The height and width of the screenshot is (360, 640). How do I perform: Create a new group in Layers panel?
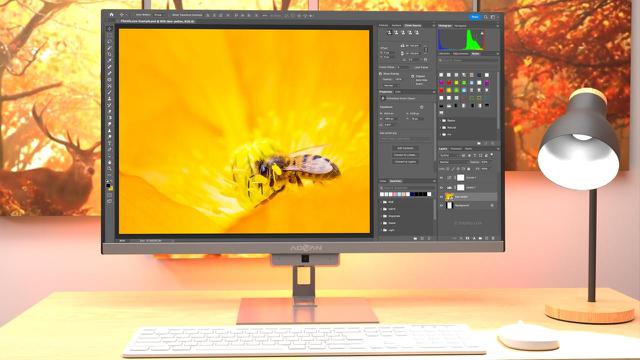[480, 238]
